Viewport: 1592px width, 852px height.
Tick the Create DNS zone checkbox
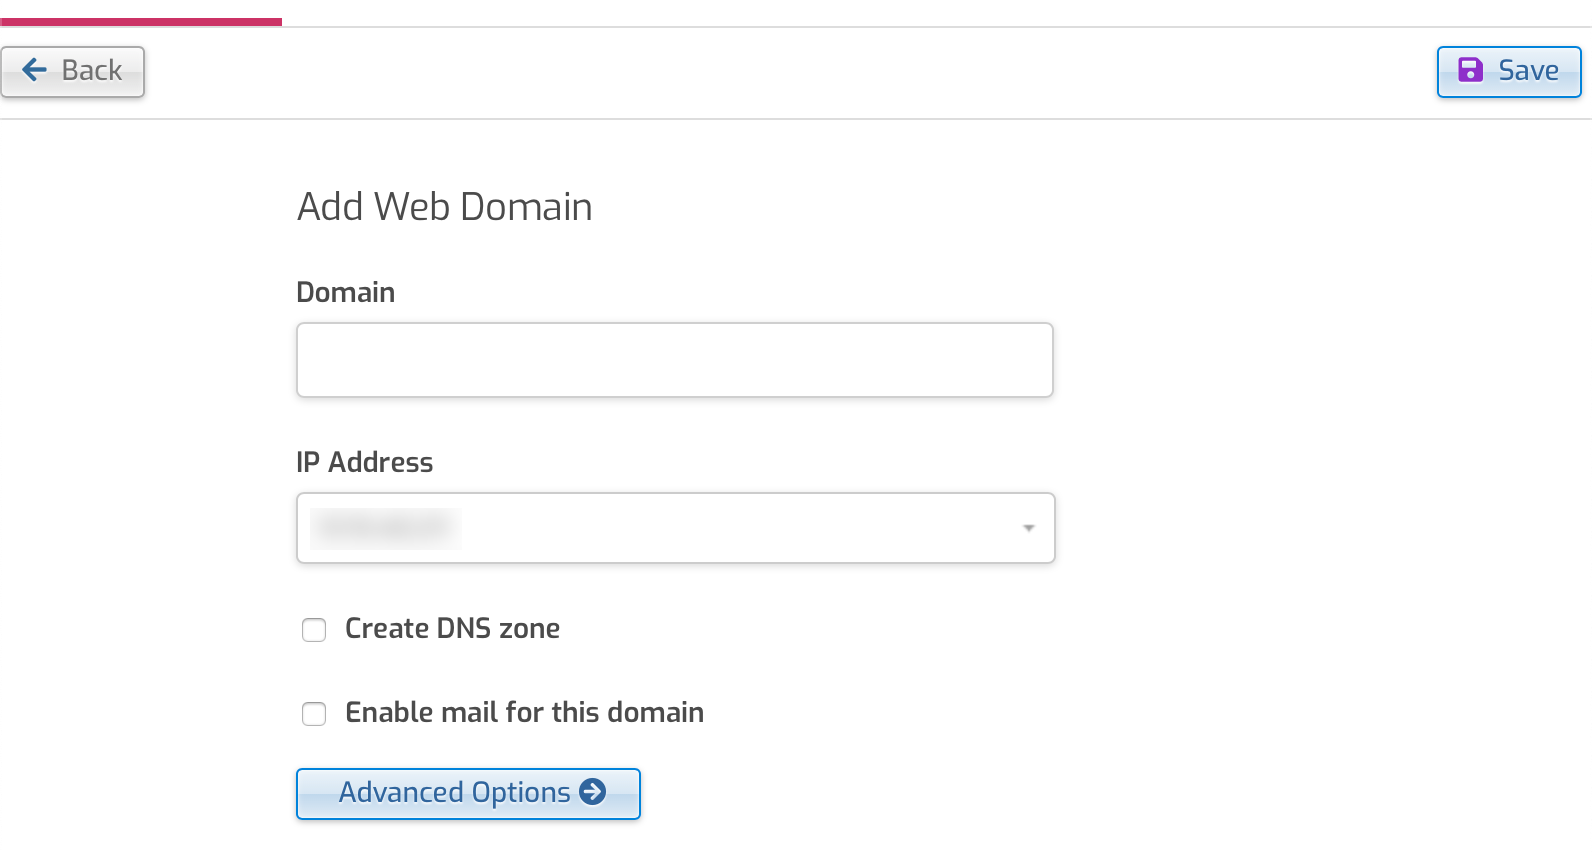coord(314,630)
